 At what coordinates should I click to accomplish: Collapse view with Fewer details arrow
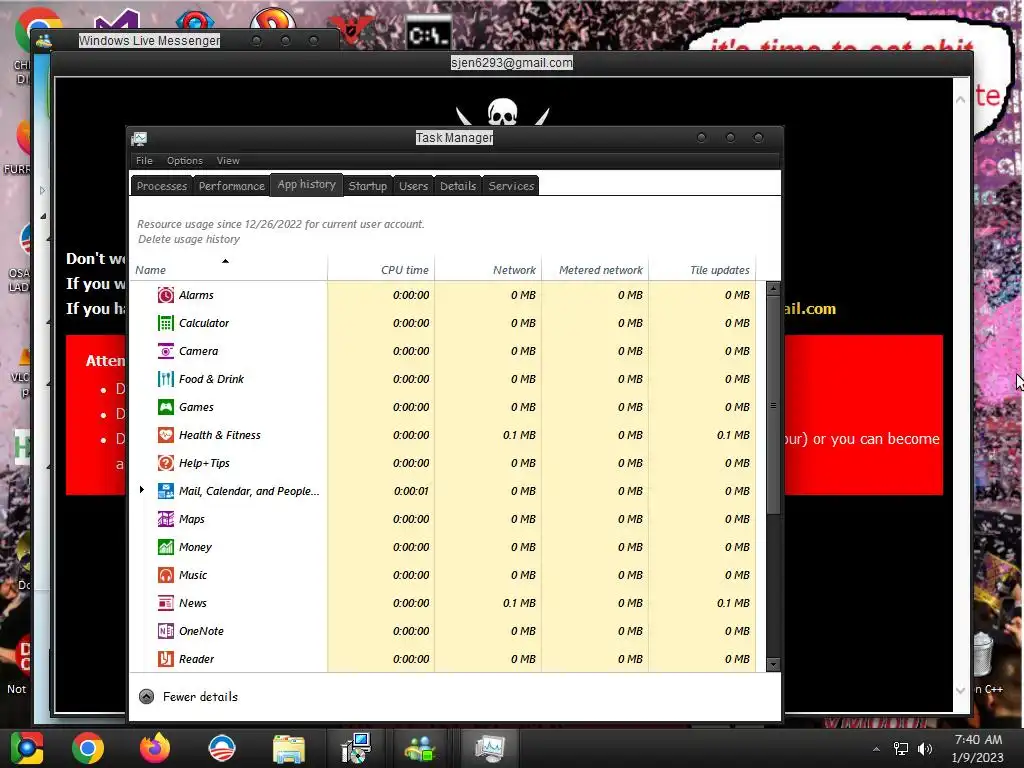147,697
